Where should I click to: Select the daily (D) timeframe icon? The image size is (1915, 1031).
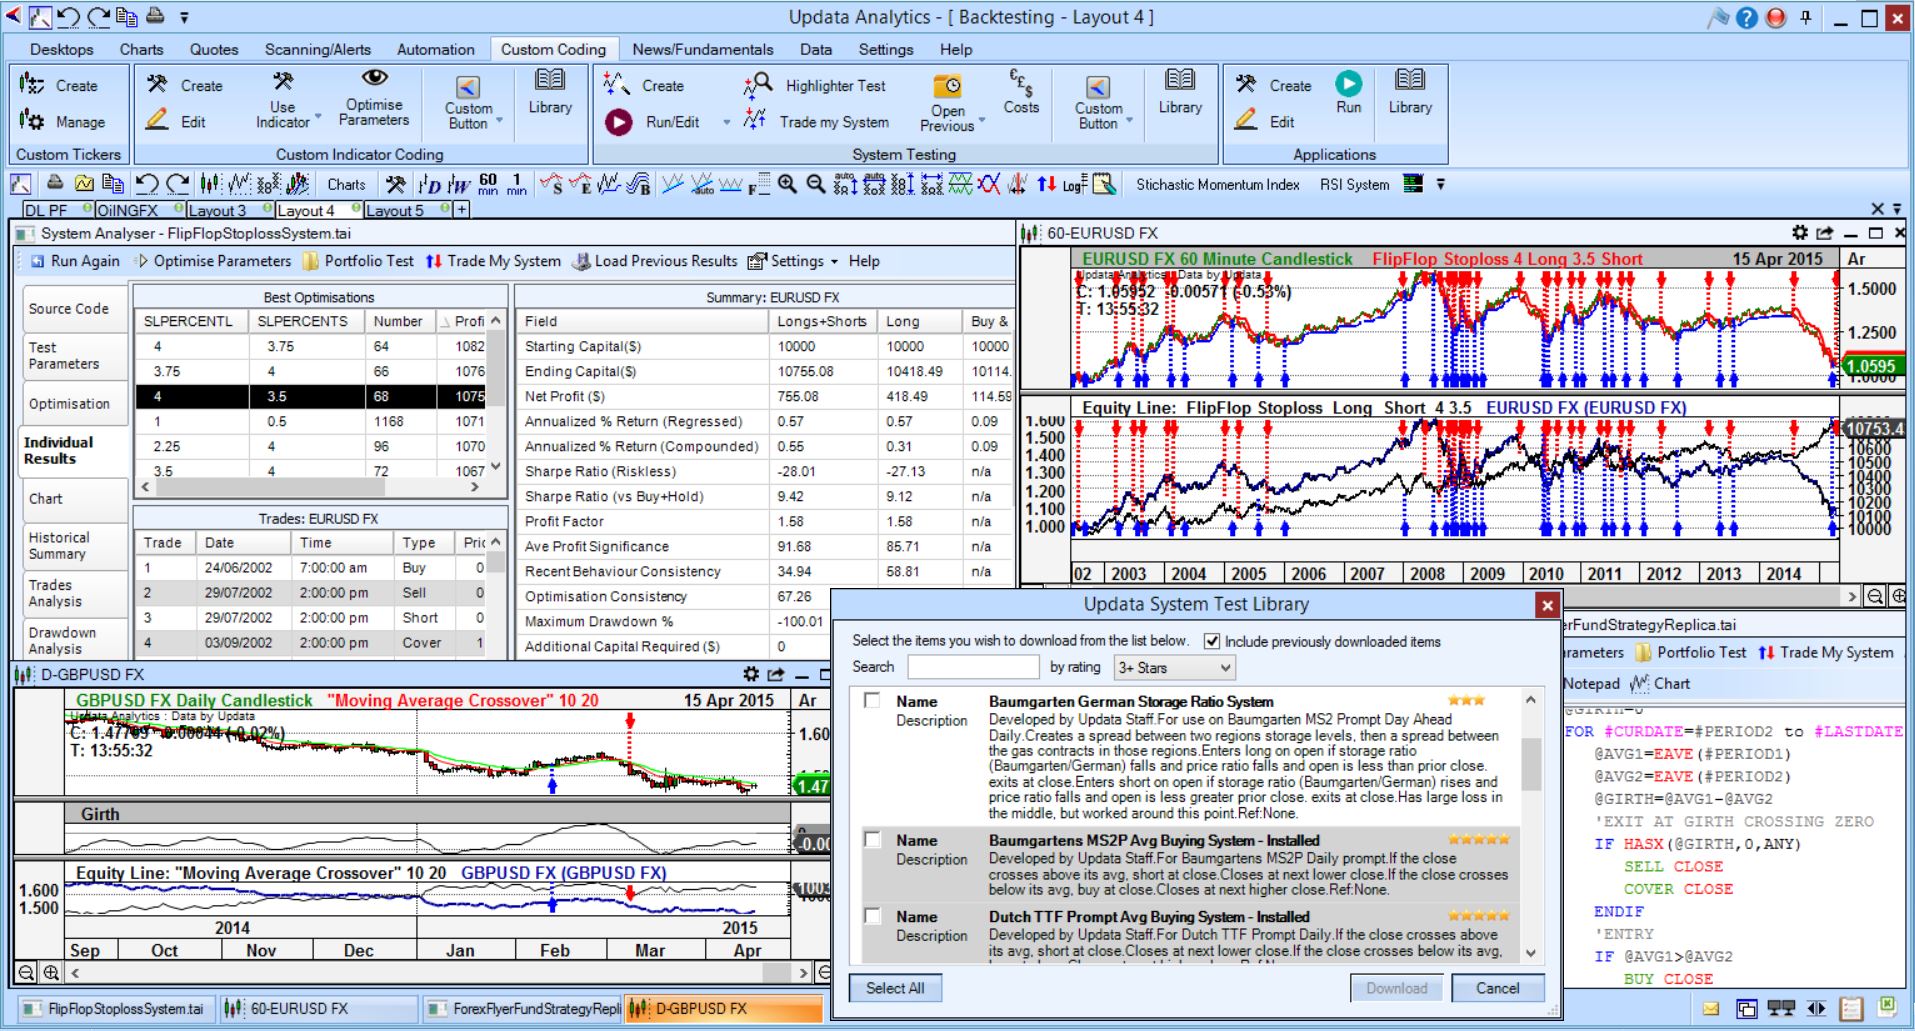(x=430, y=184)
